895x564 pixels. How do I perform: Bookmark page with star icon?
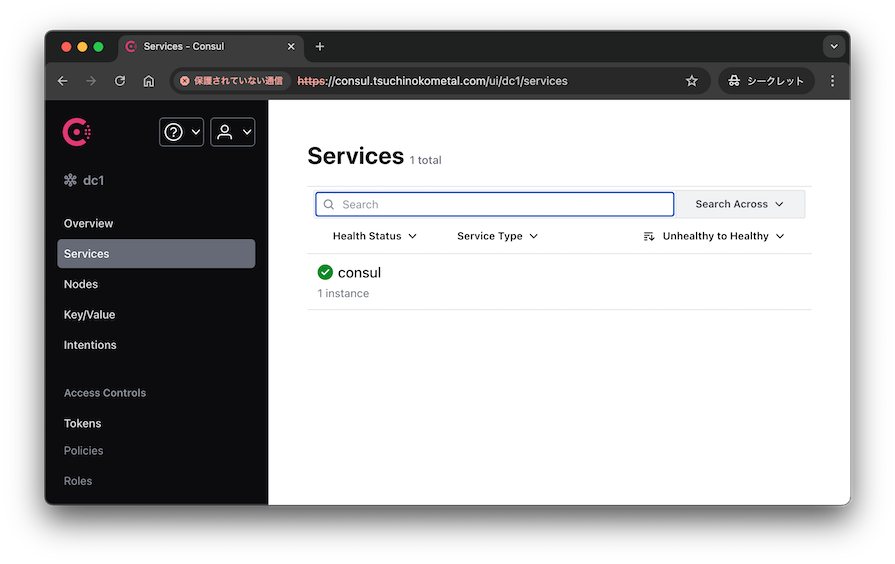point(692,81)
